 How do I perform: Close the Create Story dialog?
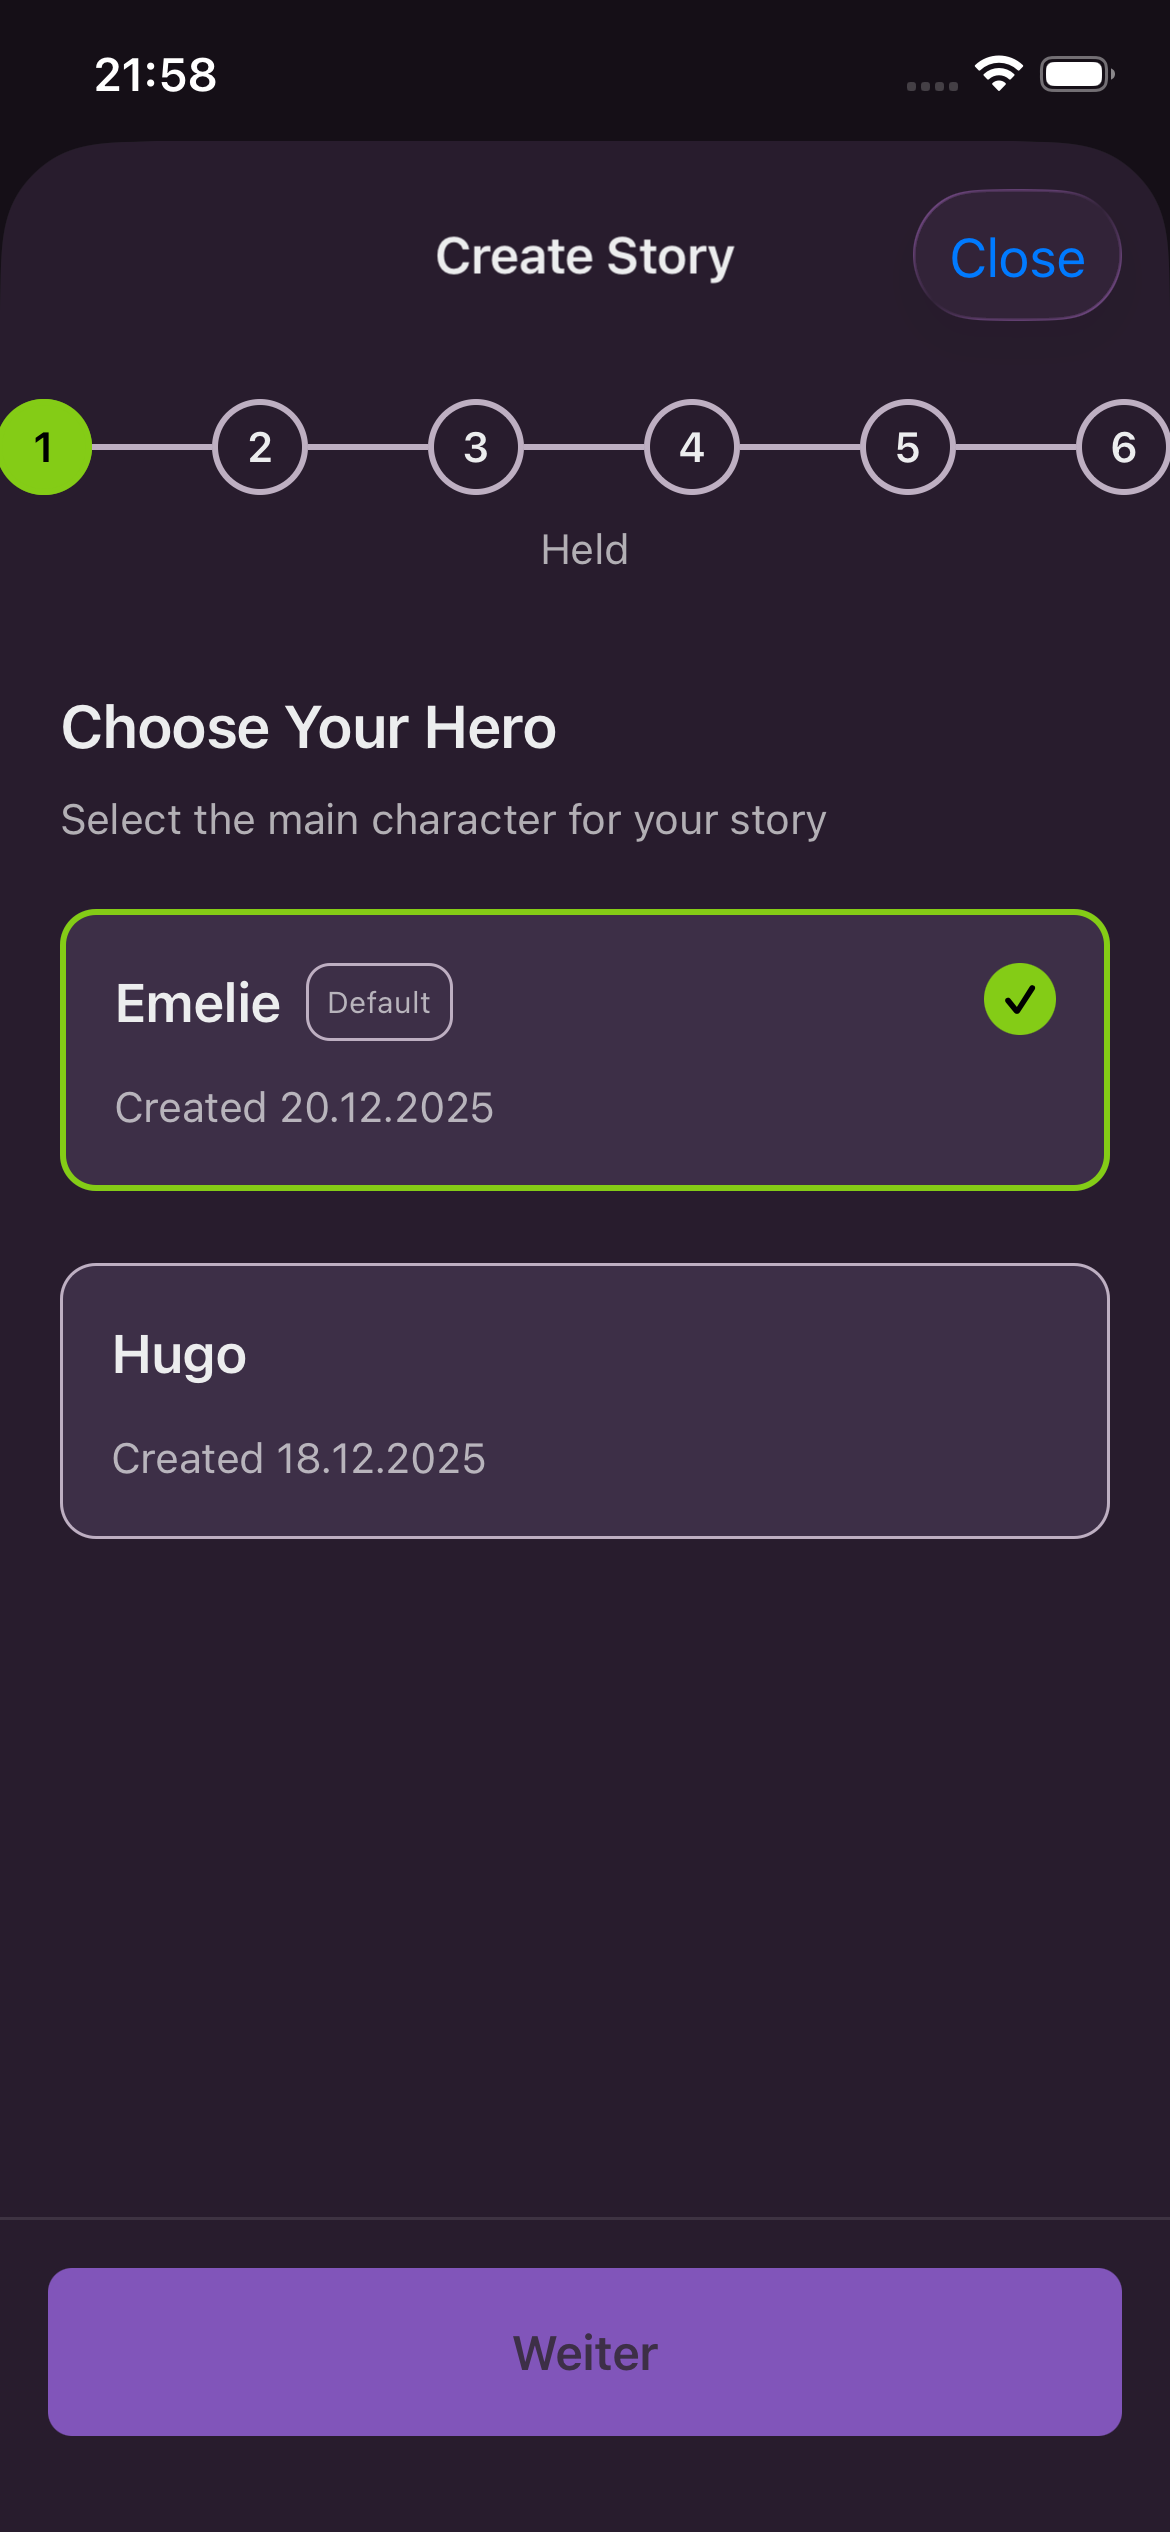[x=1016, y=256]
